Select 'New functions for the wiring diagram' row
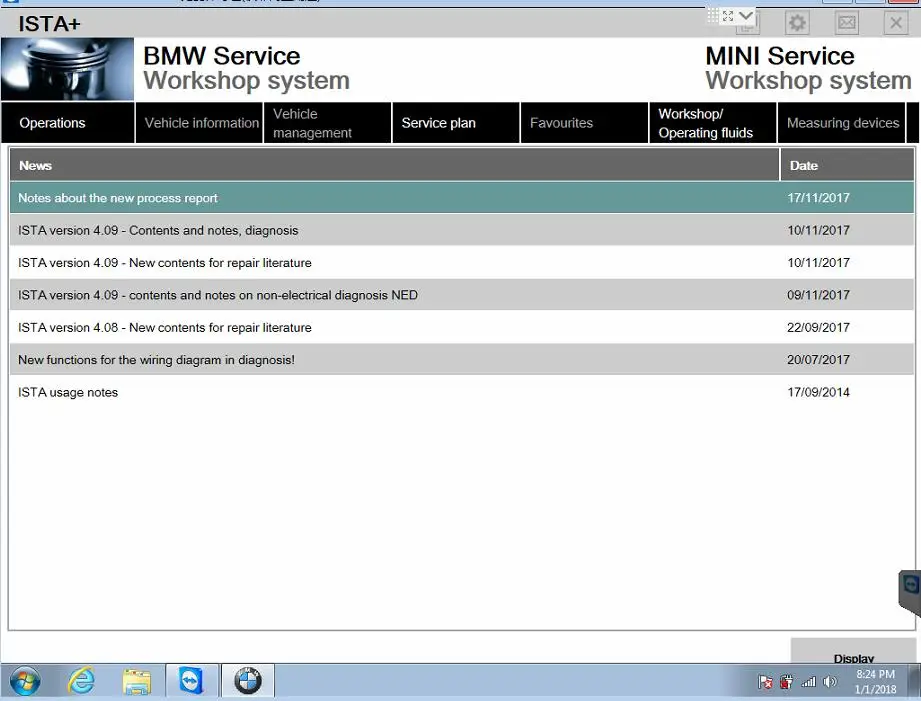Viewport: 921px width, 701px height. (x=462, y=360)
